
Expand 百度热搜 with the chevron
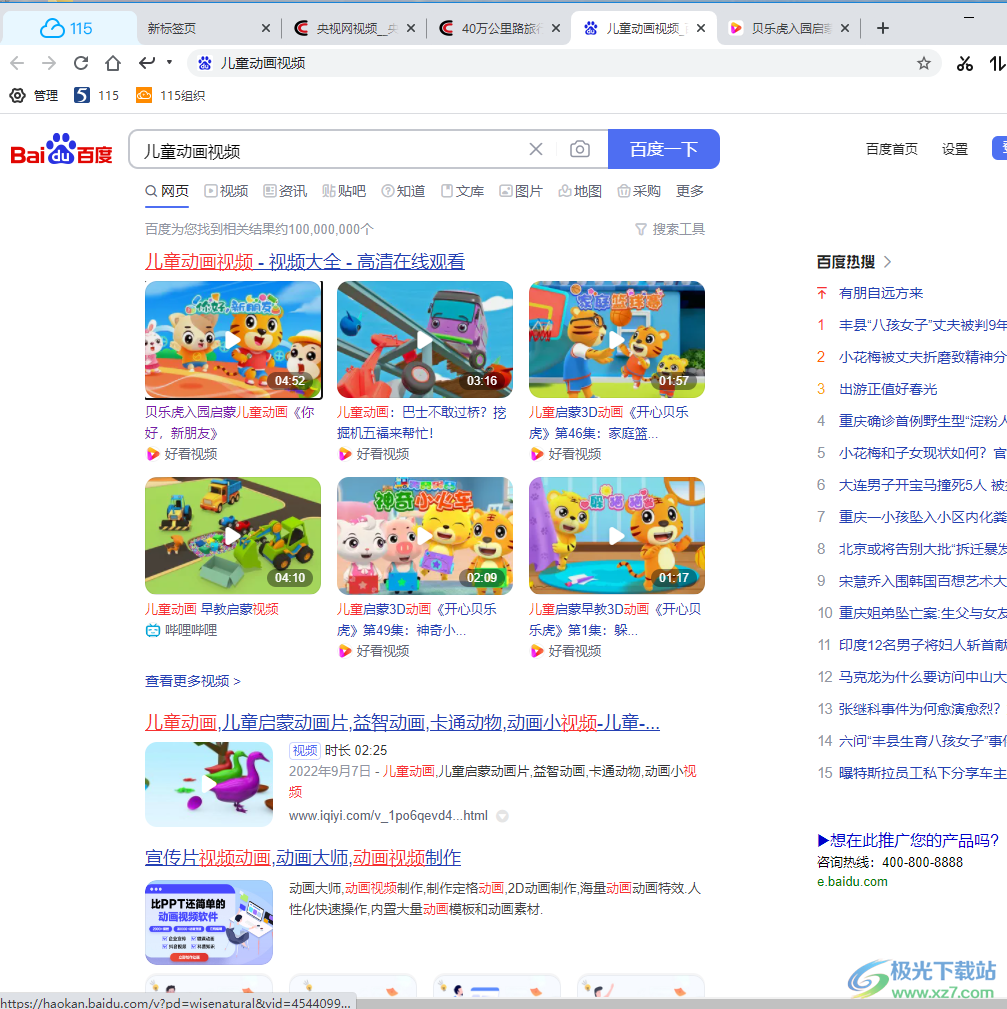(888, 262)
